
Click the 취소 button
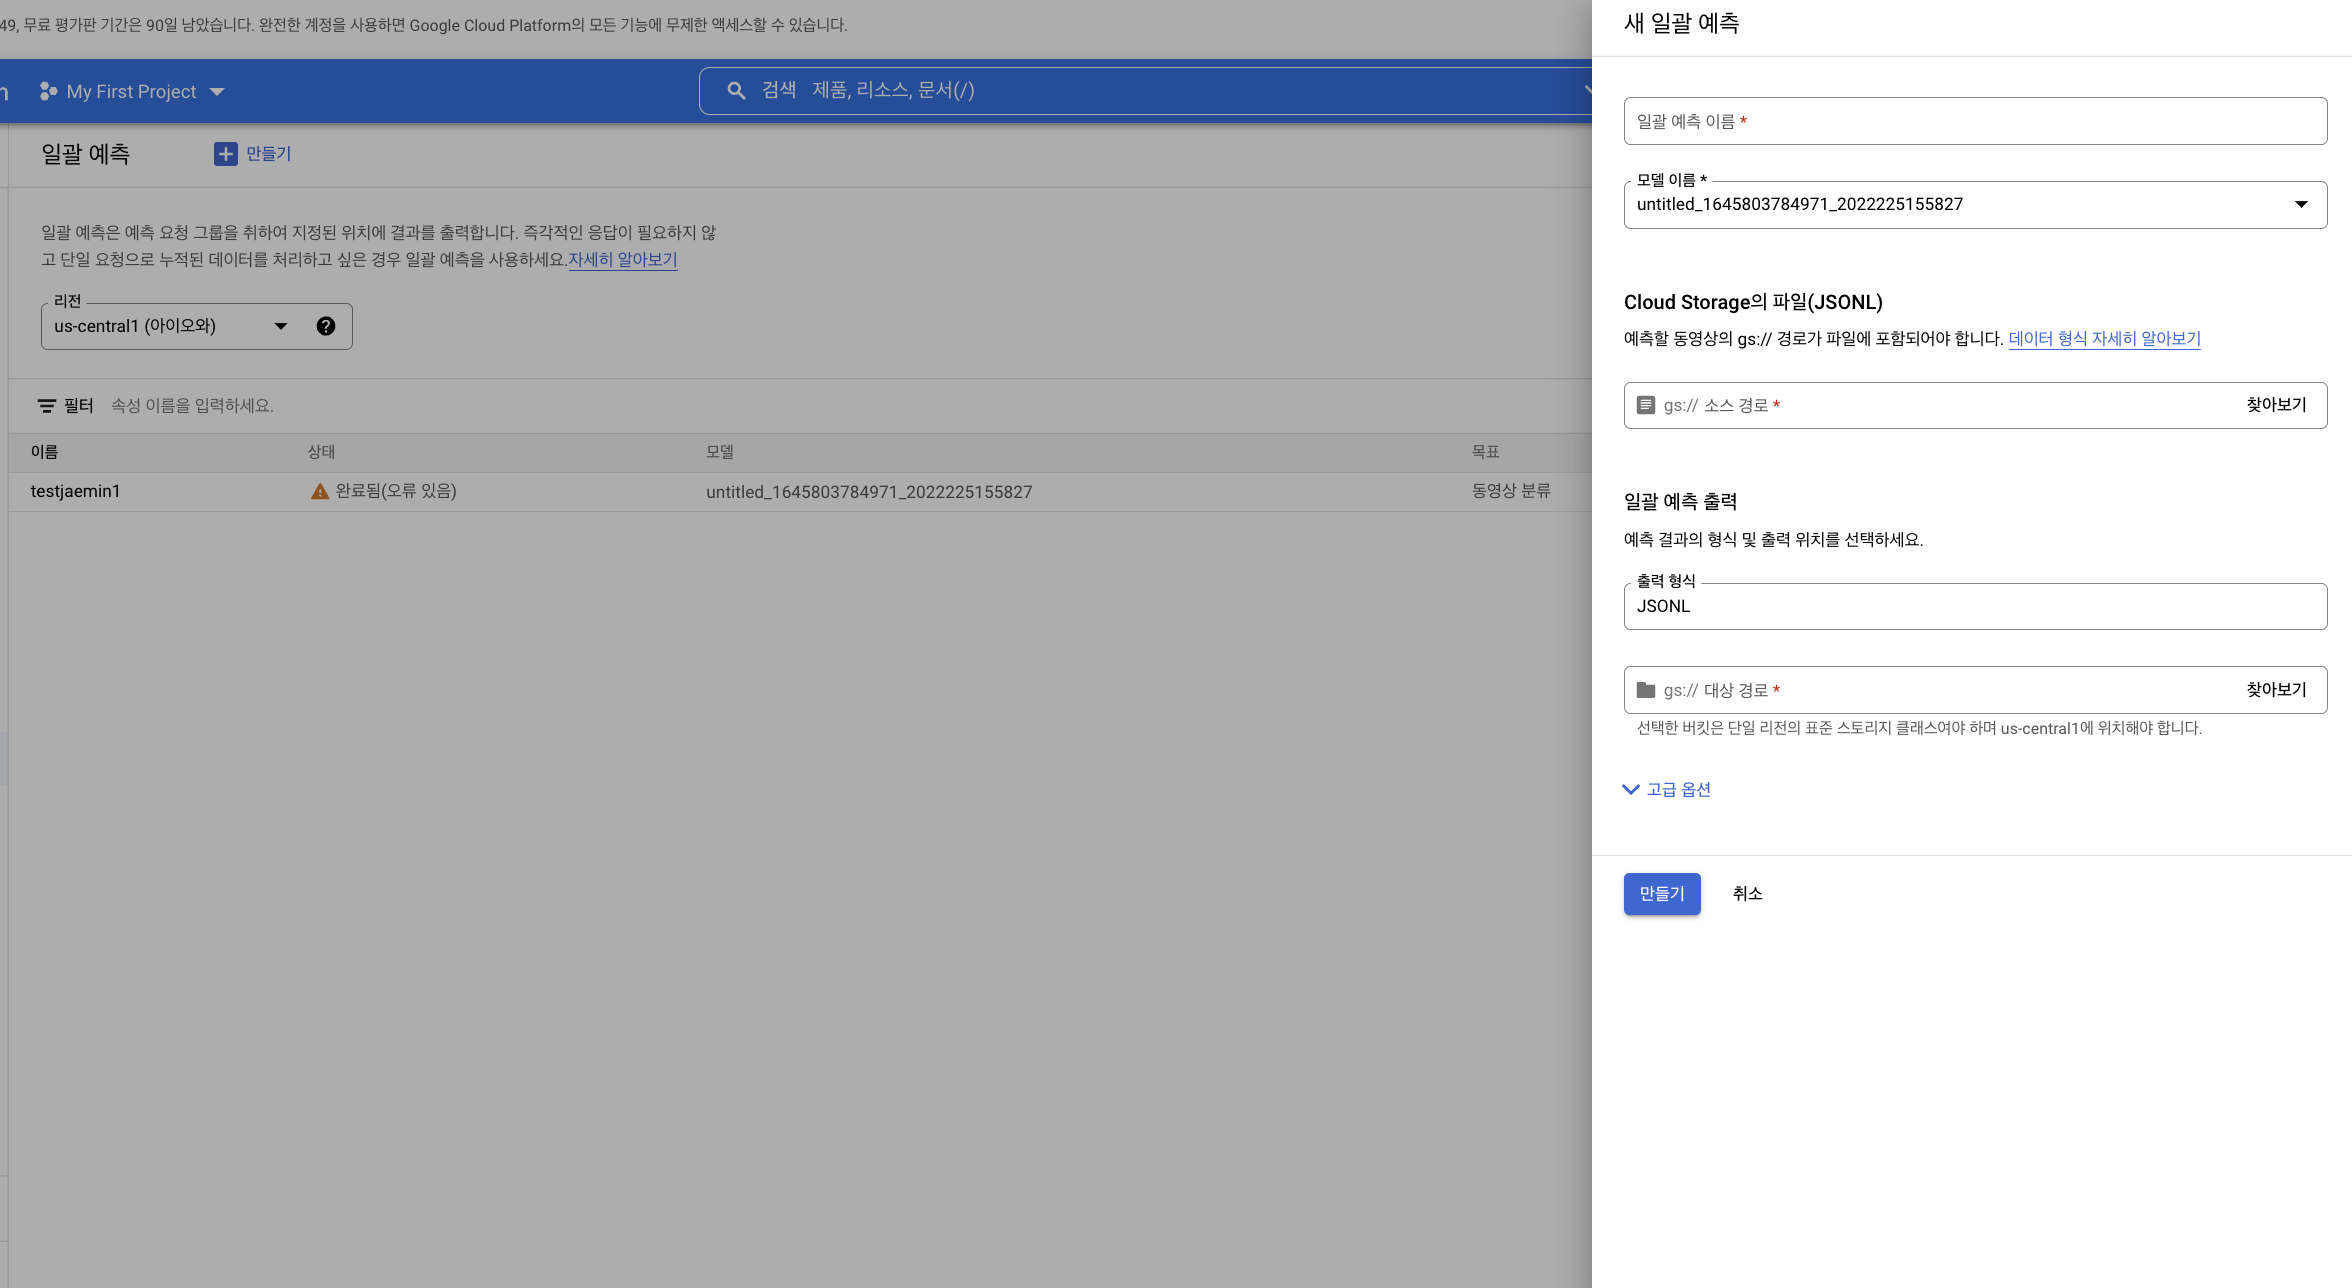pyautogui.click(x=1747, y=893)
